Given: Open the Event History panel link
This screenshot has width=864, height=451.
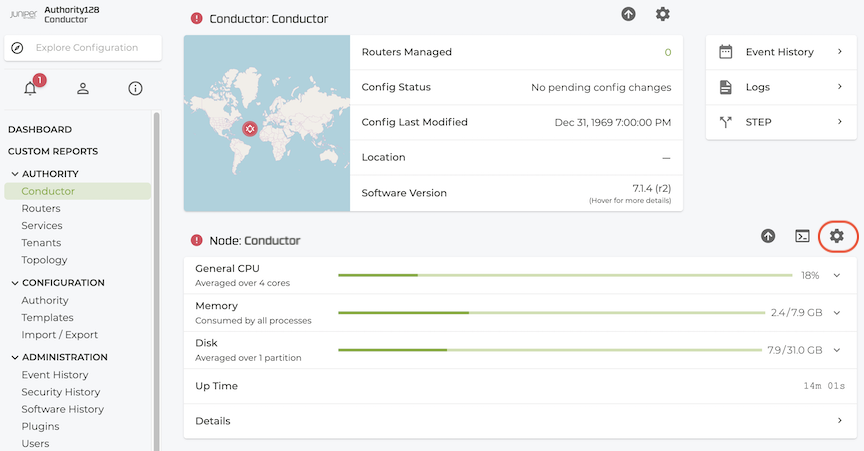Looking at the screenshot, I should (x=781, y=52).
